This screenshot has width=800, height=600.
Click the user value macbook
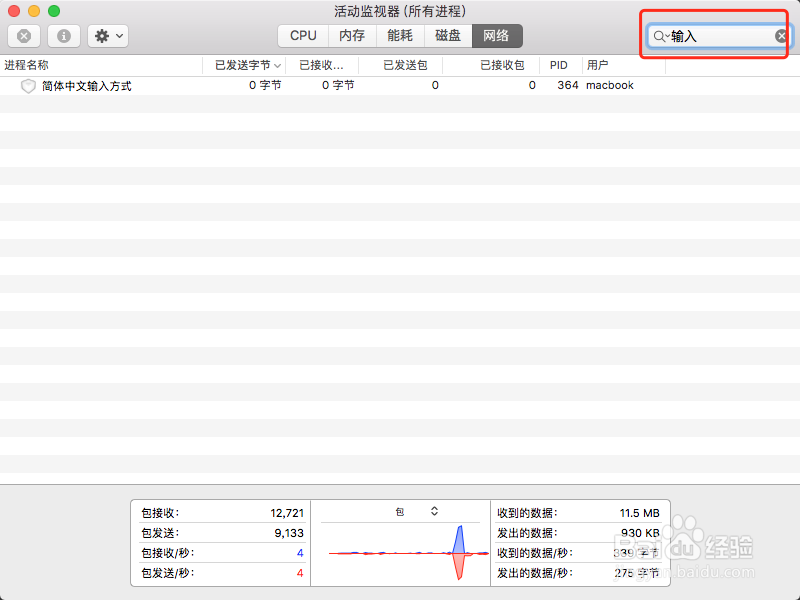coord(610,85)
